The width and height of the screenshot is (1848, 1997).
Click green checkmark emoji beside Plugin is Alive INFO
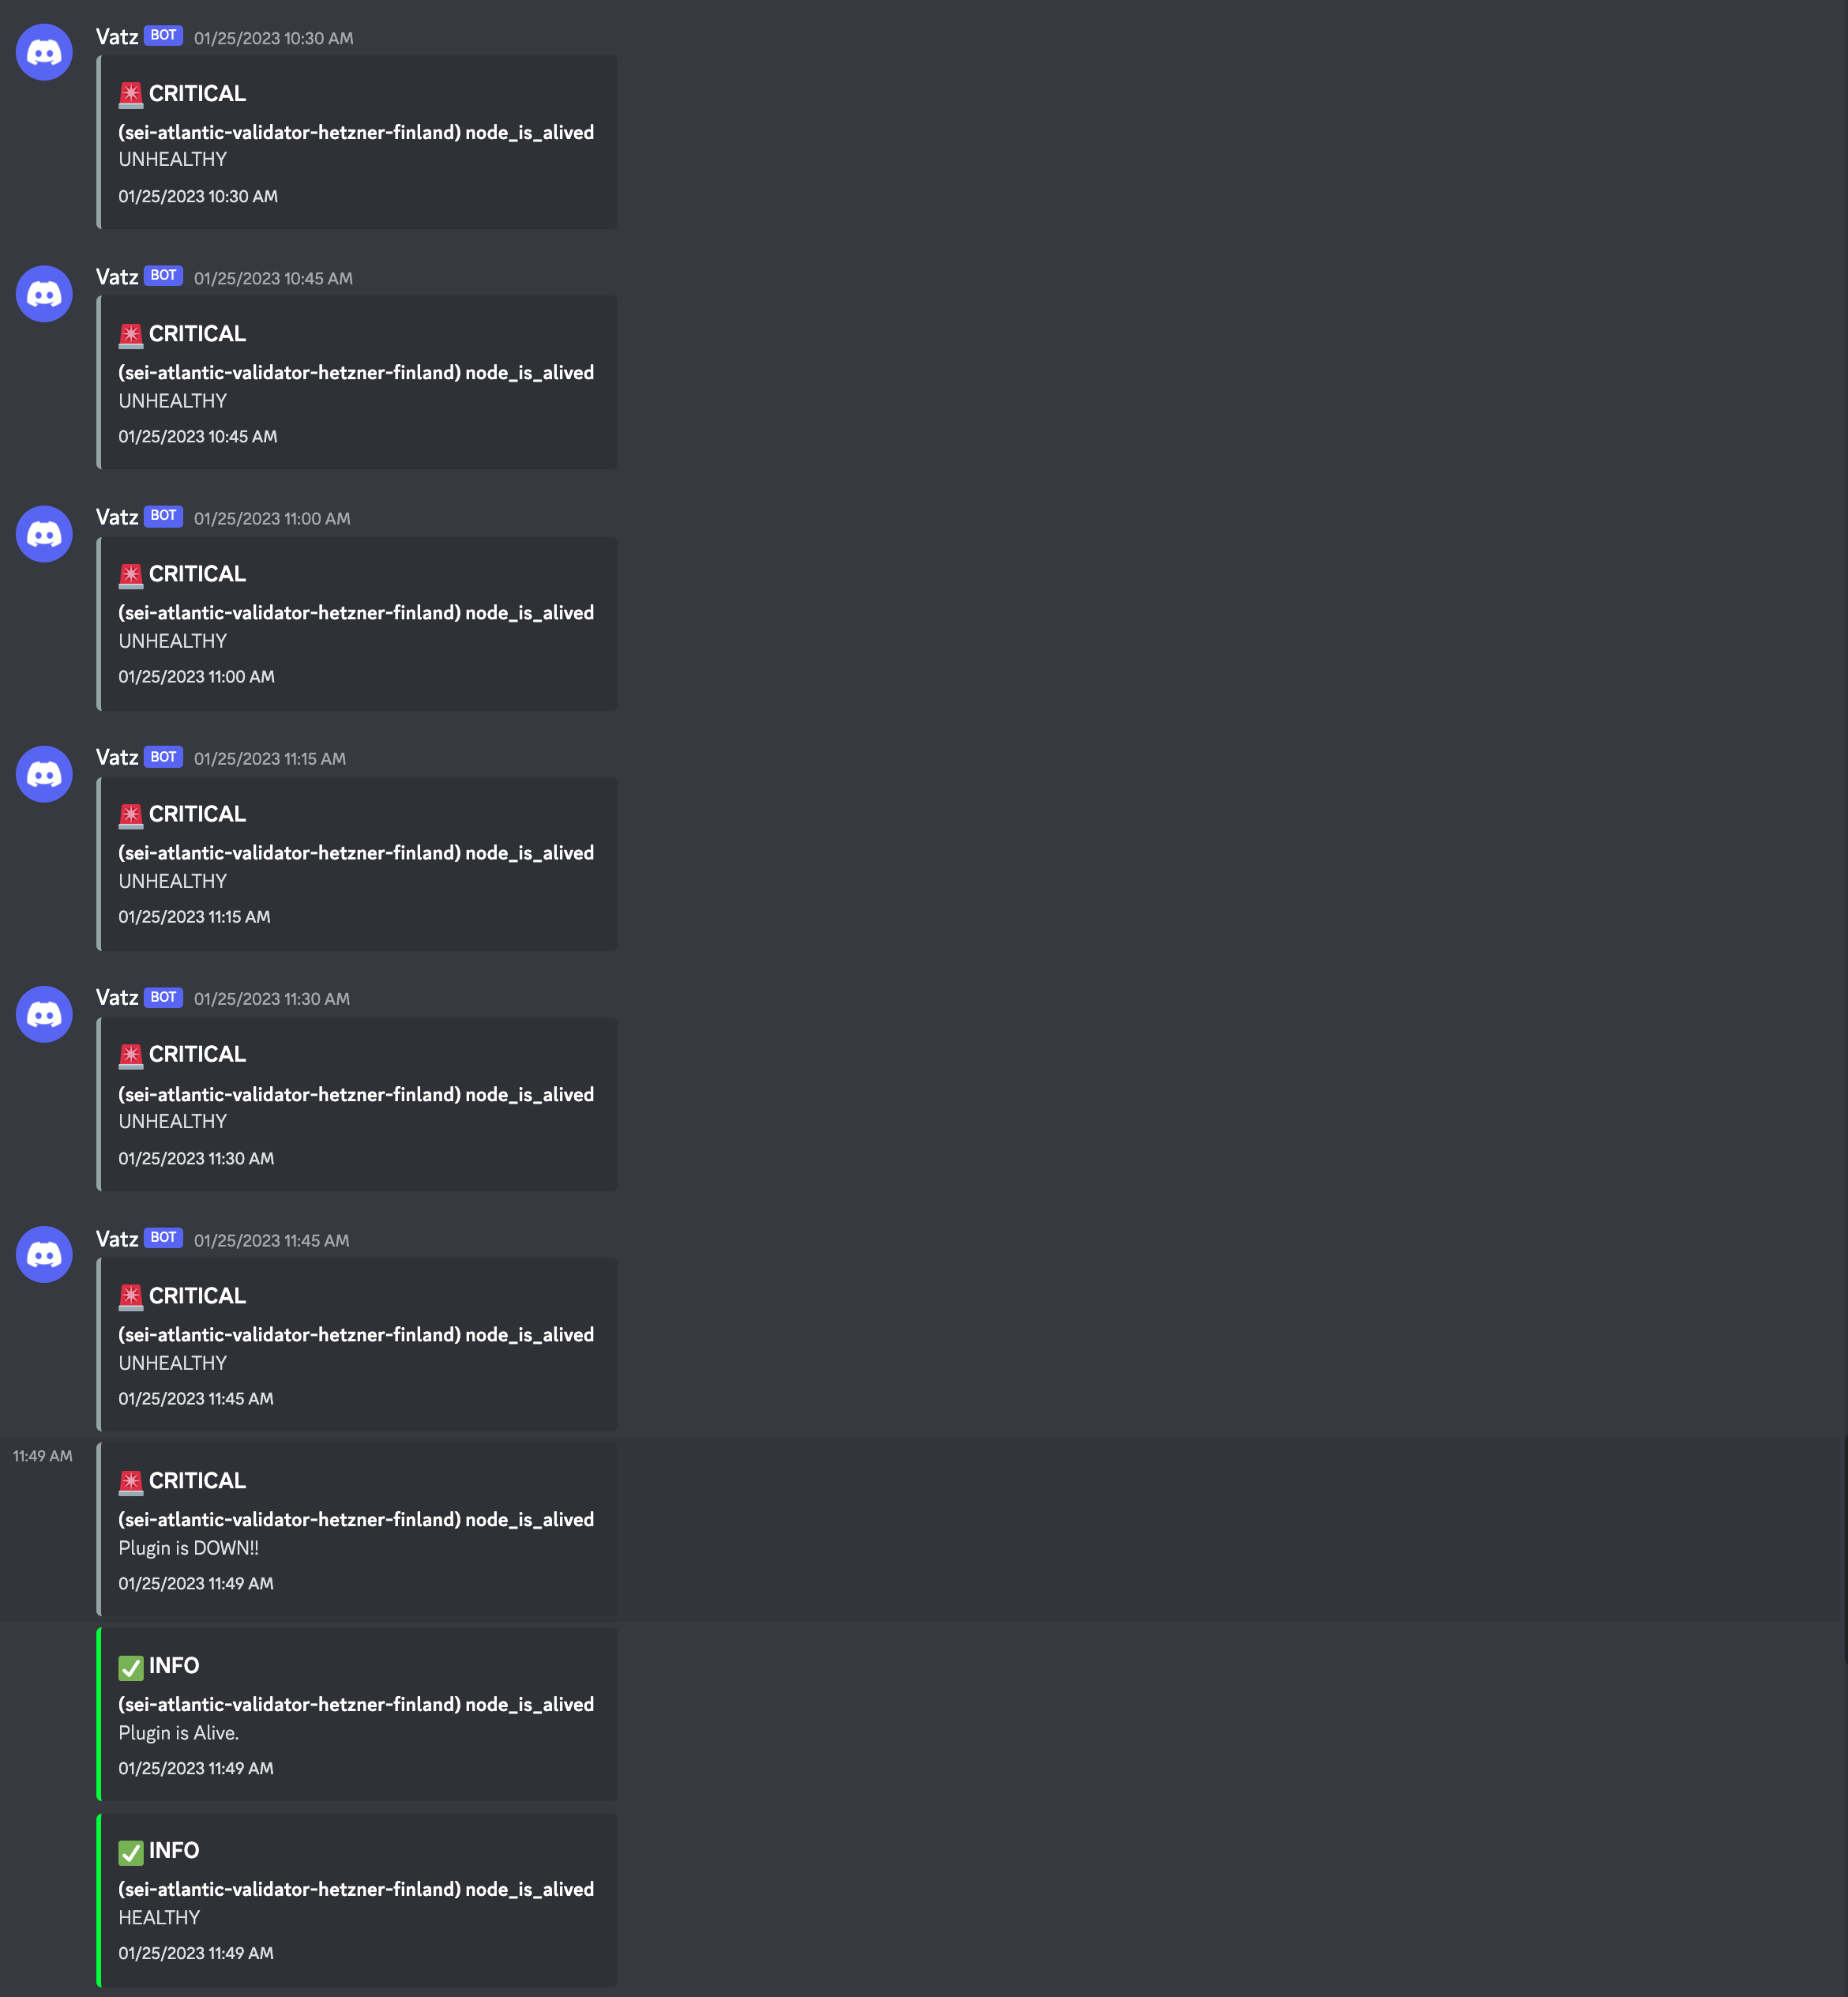tap(131, 1667)
